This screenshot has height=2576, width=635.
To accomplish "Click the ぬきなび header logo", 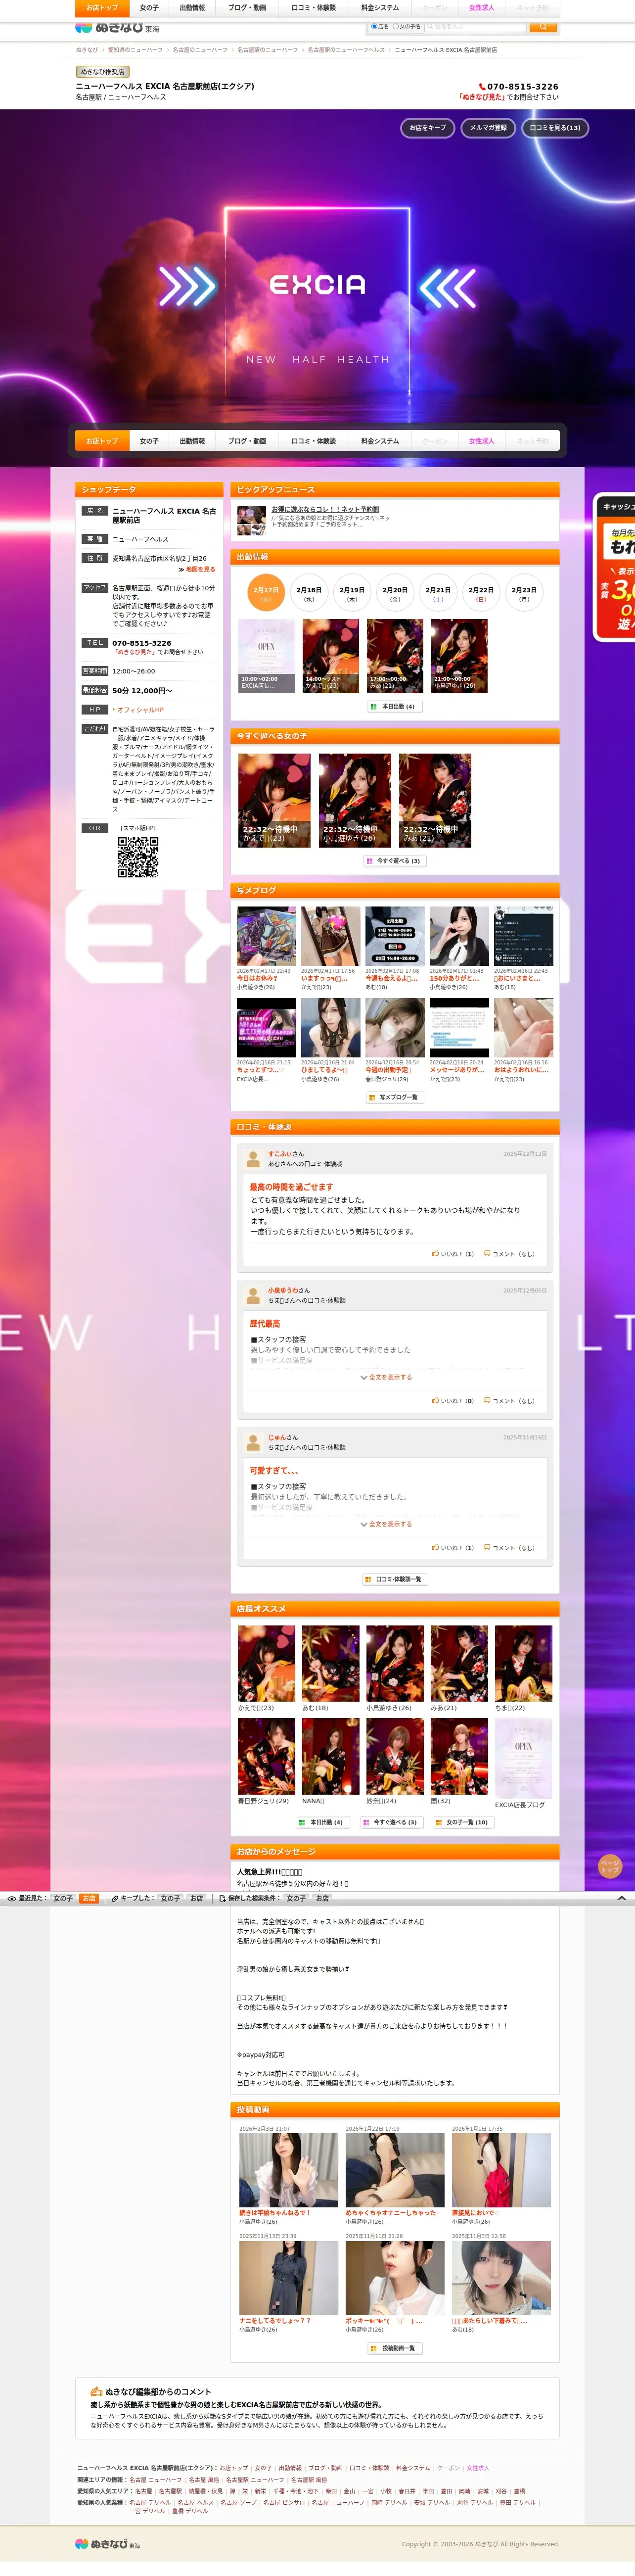I will pyautogui.click(x=117, y=28).
